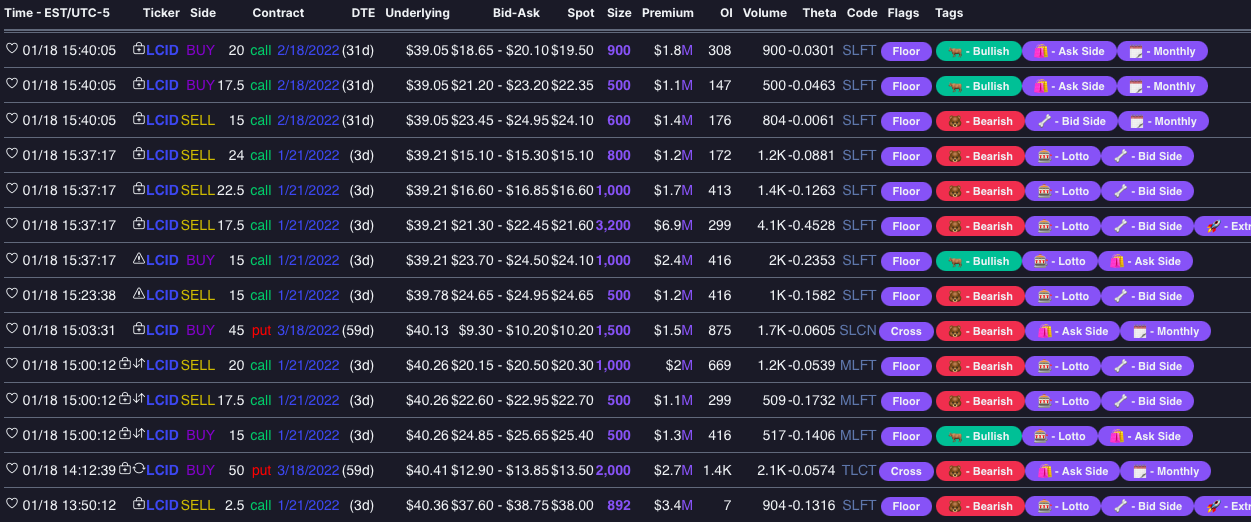The image size is (1251, 522).
Task: Click swap arrows icon in 15:00:12 BUY 15 row
Action: [x=139, y=434]
